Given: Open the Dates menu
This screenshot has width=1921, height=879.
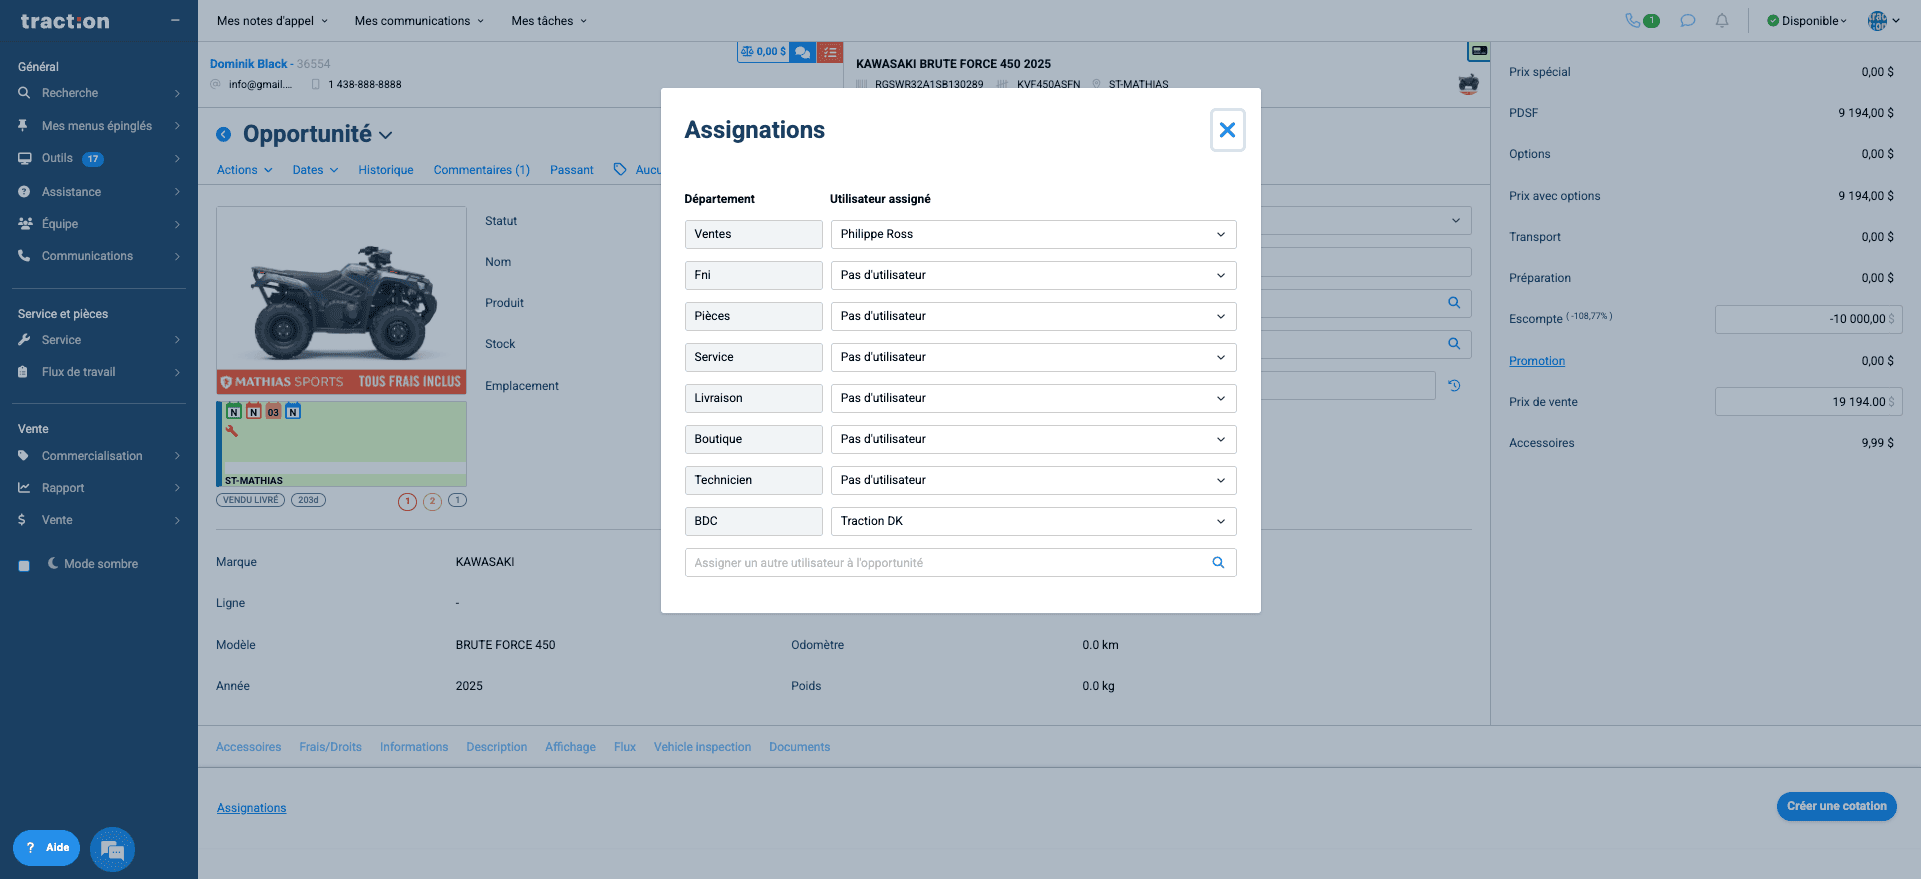Looking at the screenshot, I should pos(315,170).
